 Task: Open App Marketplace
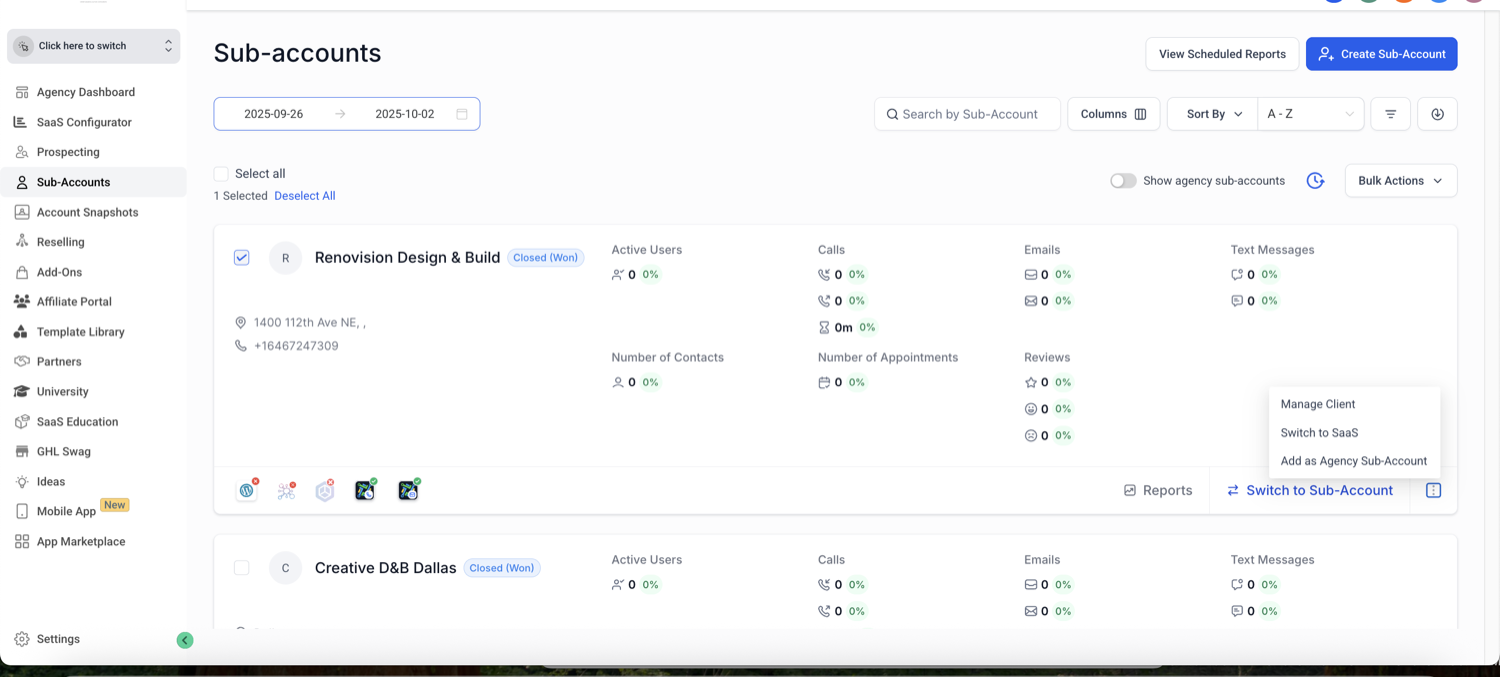pyautogui.click(x=81, y=542)
